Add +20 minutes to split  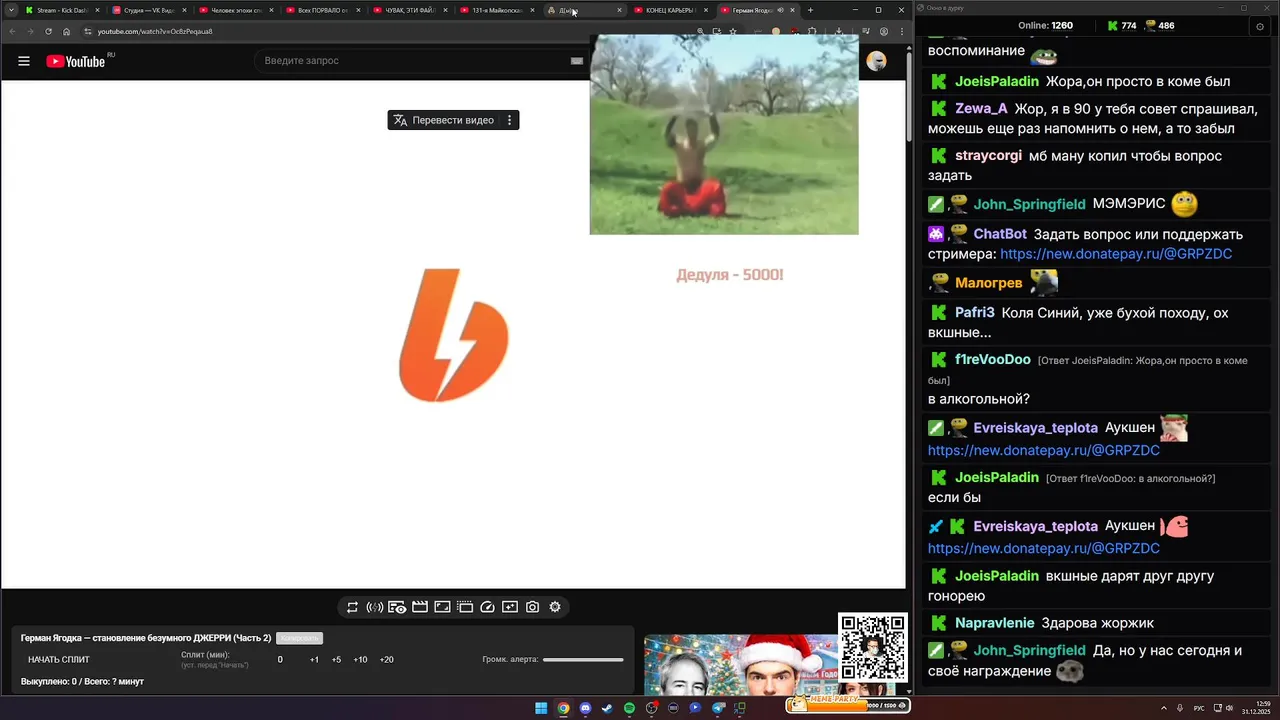[387, 660]
